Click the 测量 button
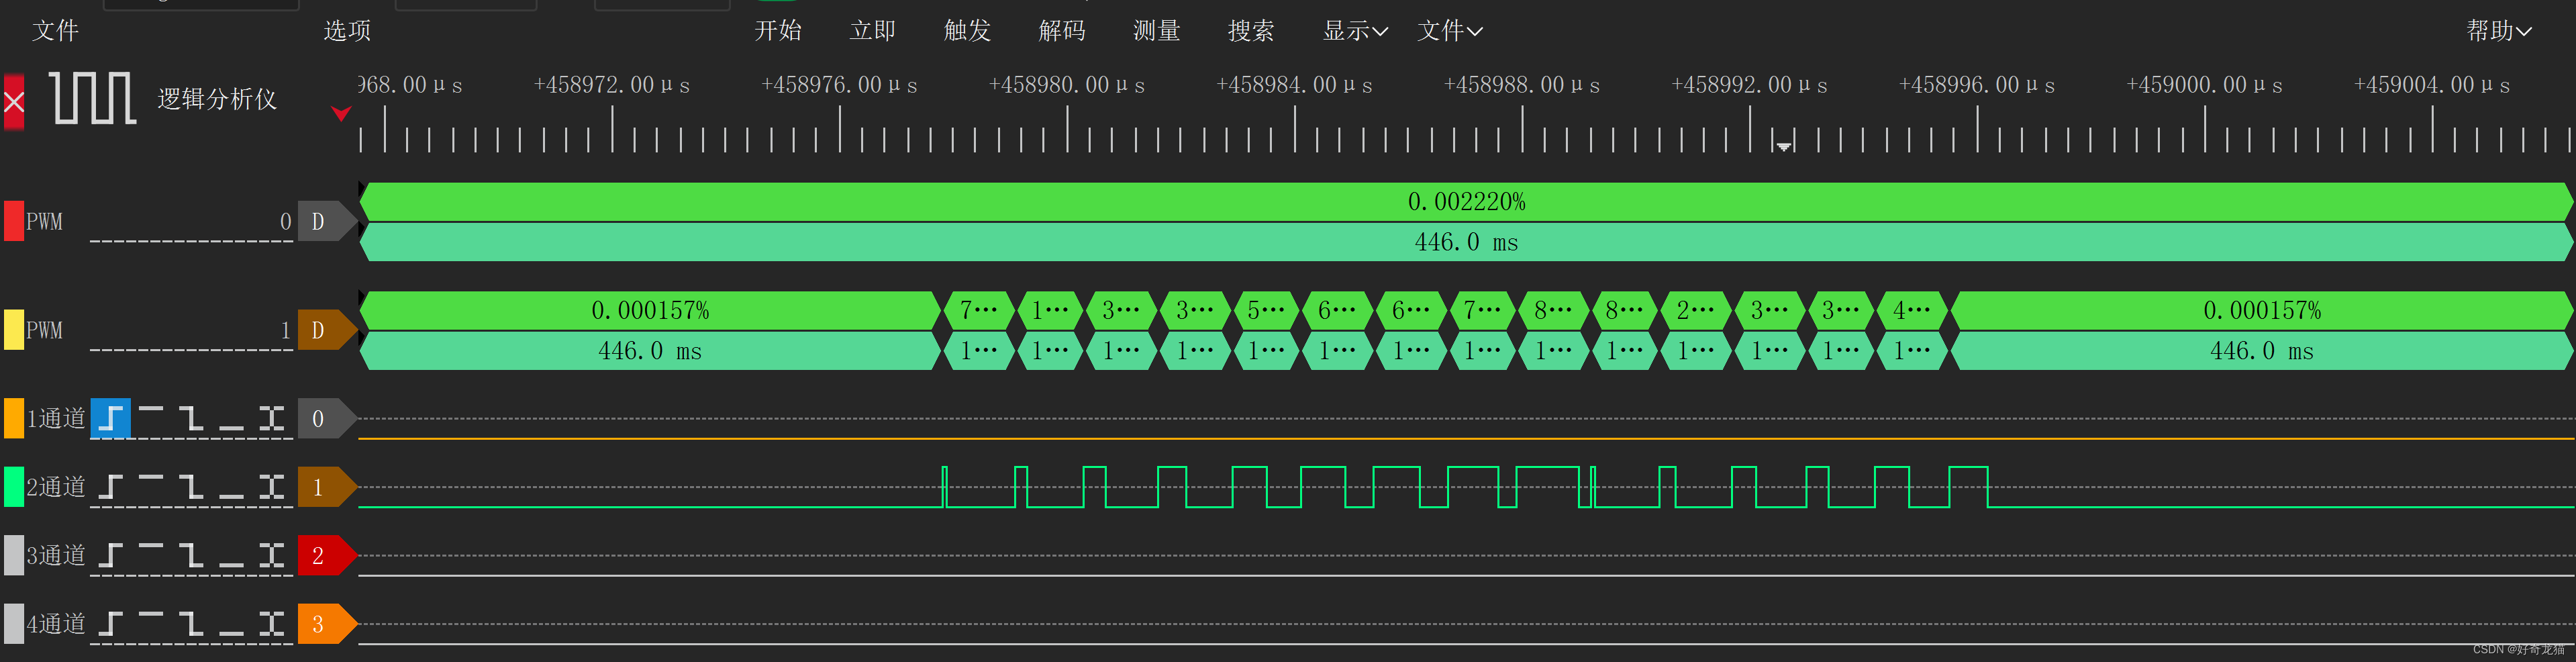Screen dimensions: 2576x662 pos(1156,31)
